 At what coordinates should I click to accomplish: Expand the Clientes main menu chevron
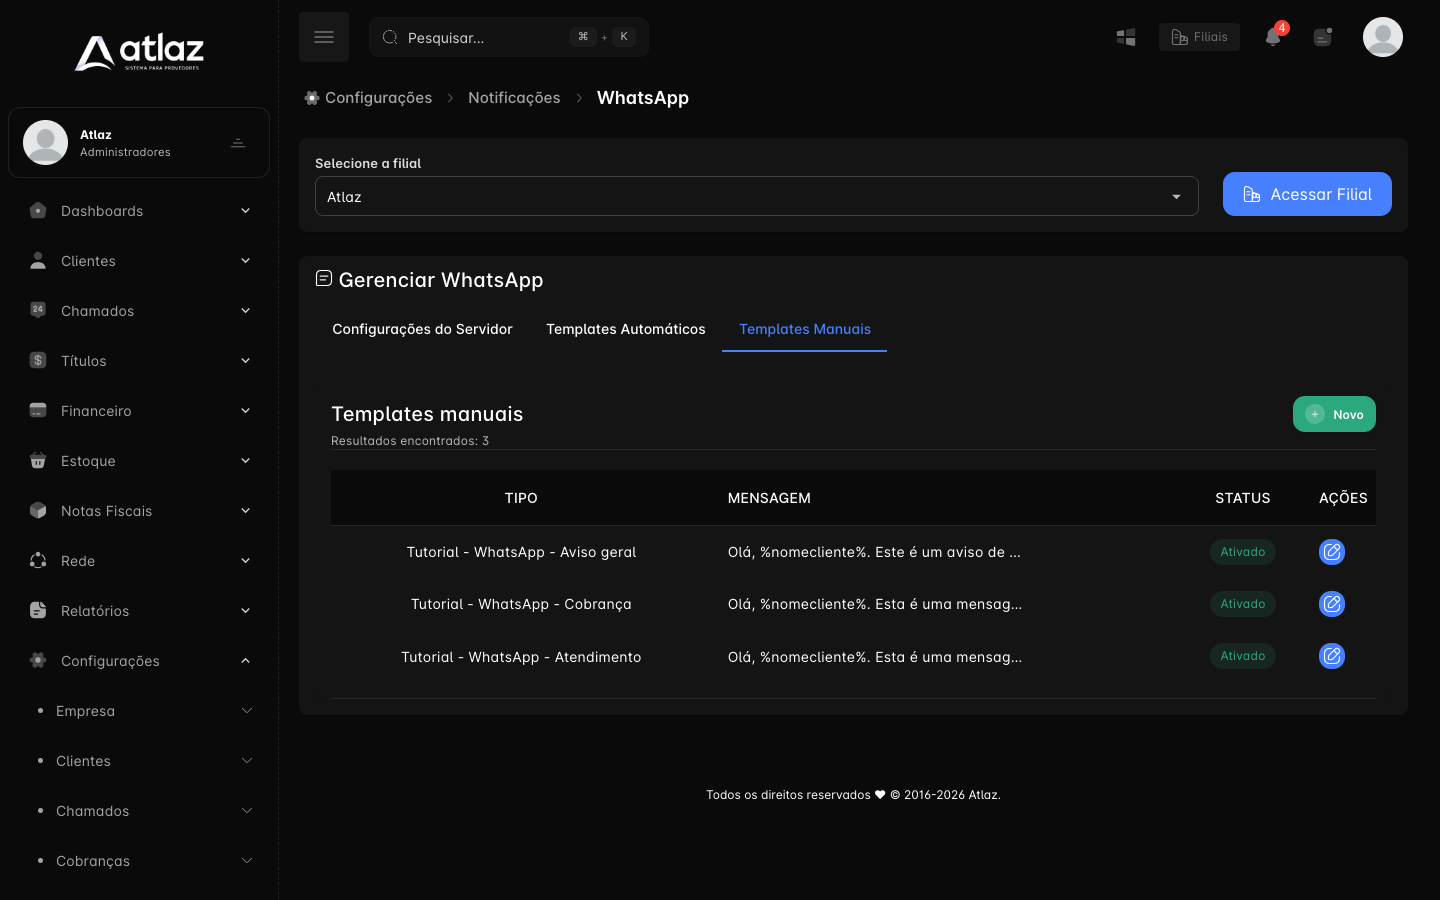point(245,261)
